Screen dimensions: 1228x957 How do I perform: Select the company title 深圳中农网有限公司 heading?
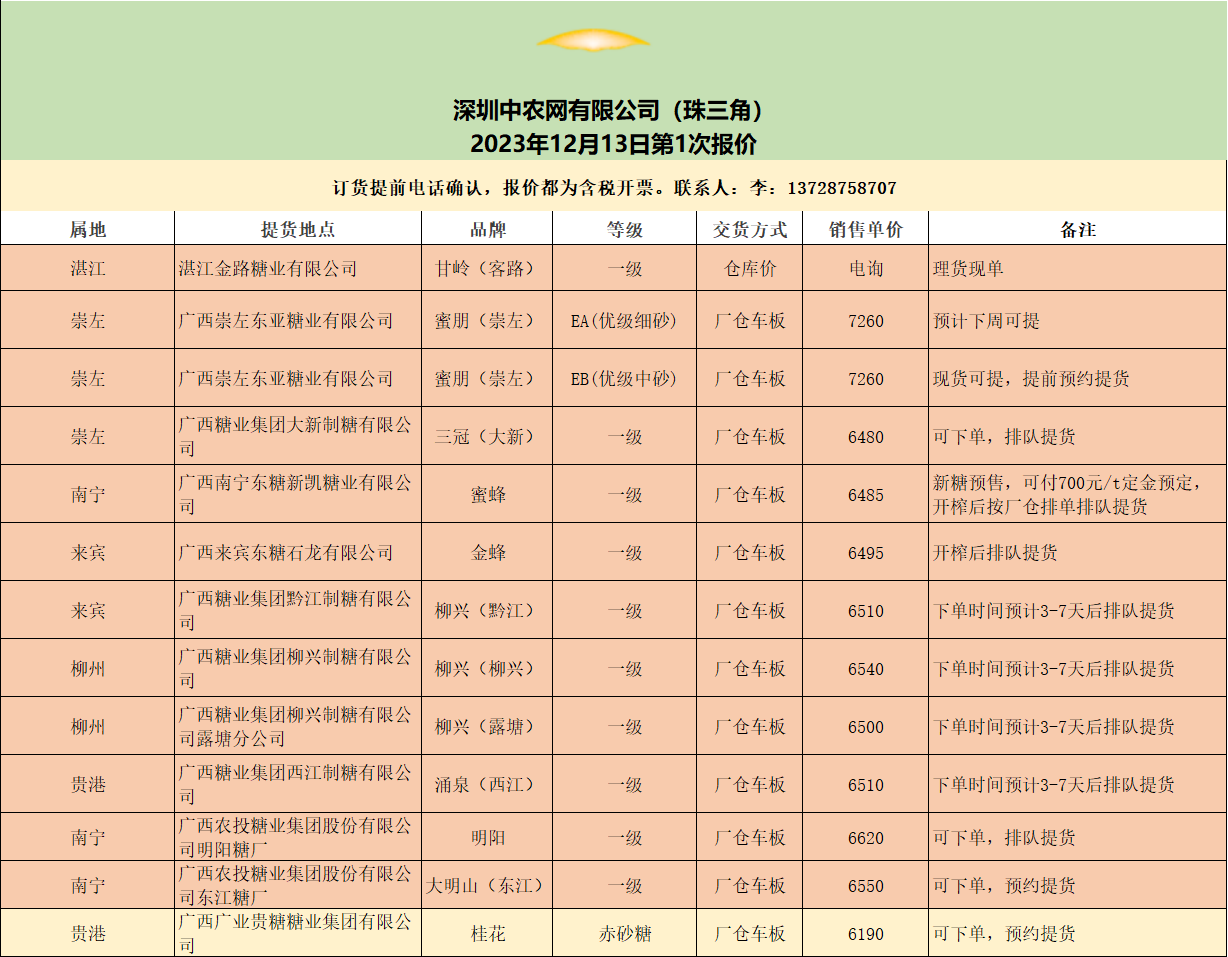click(613, 110)
